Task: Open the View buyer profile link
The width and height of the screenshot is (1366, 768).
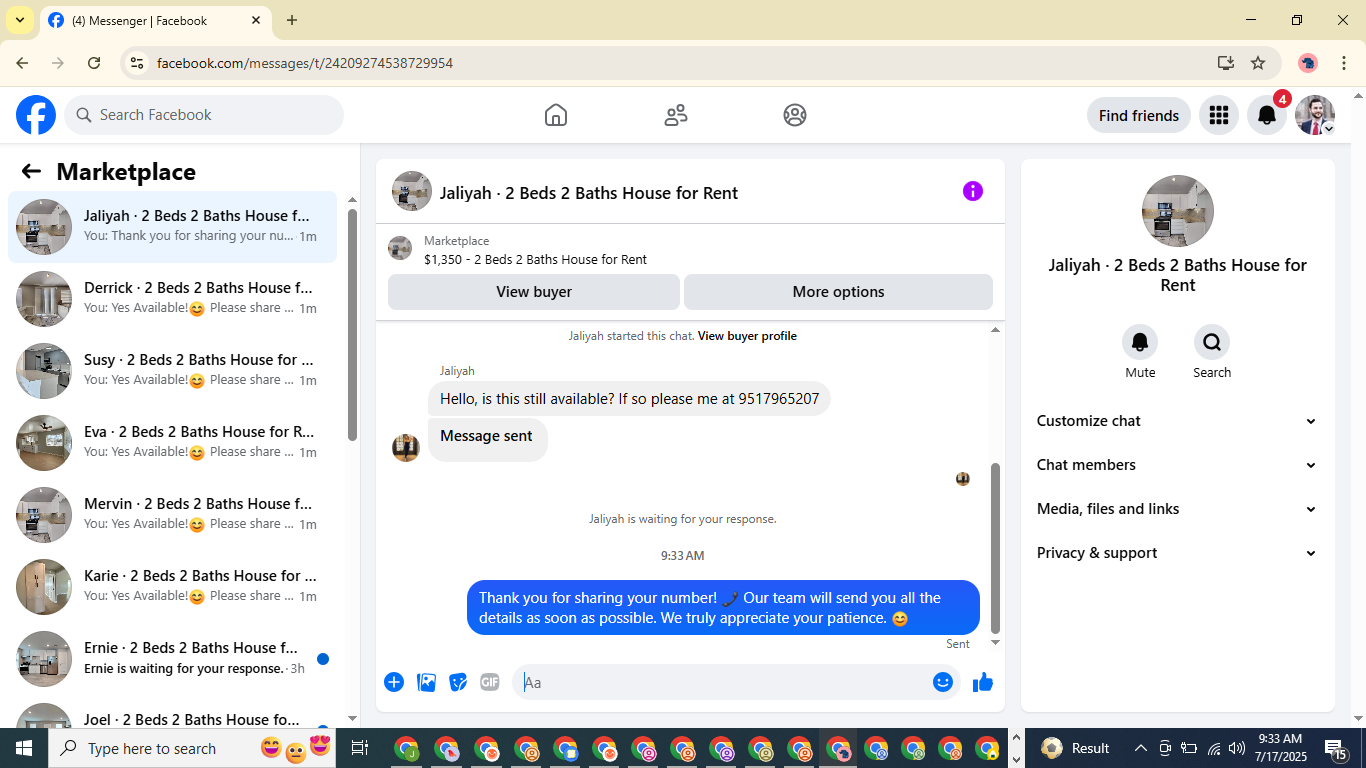Action: coord(747,336)
